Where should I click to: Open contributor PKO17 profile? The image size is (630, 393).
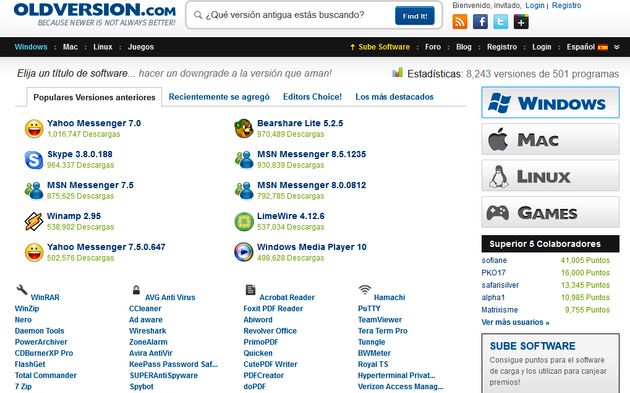click(x=493, y=273)
